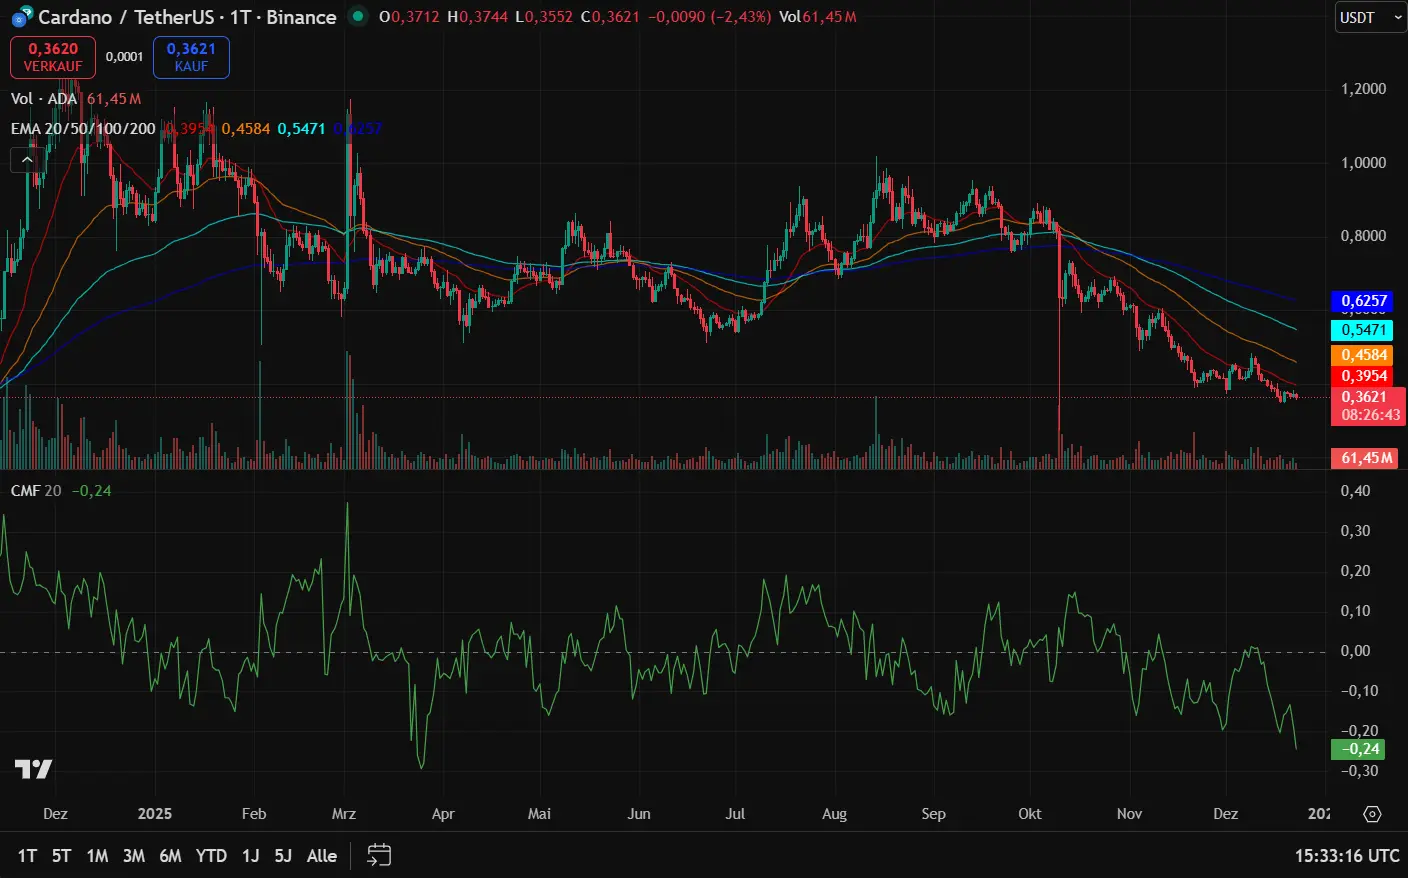Select the Alle range option
This screenshot has width=1408, height=878.
pos(322,856)
